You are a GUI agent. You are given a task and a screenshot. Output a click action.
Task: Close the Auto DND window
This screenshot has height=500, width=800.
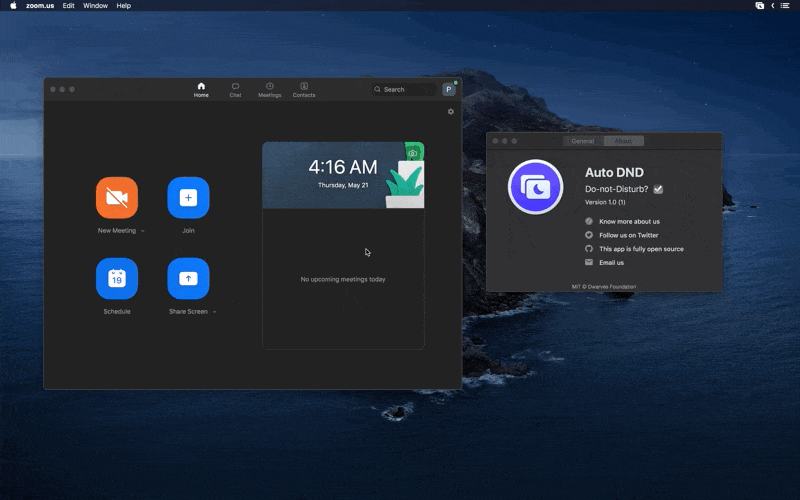[x=495, y=141]
